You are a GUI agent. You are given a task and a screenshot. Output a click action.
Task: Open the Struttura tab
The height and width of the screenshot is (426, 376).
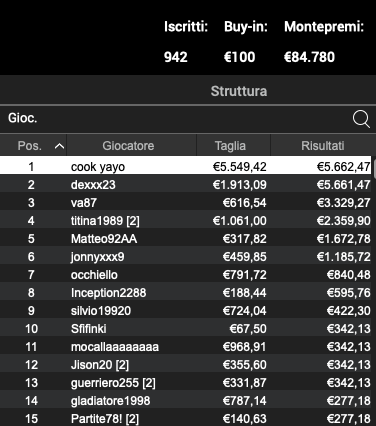pyautogui.click(x=239, y=91)
